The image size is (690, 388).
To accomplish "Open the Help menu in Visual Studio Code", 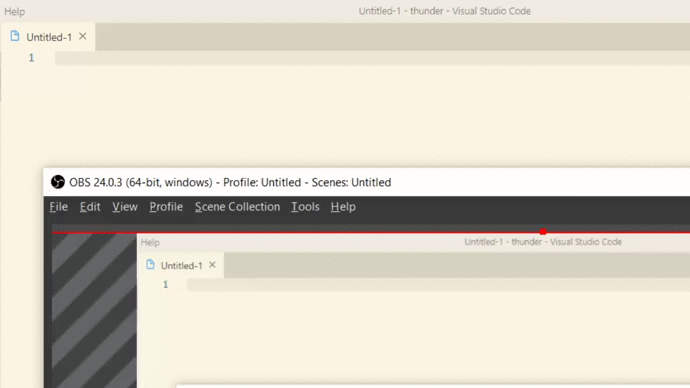I will (15, 11).
